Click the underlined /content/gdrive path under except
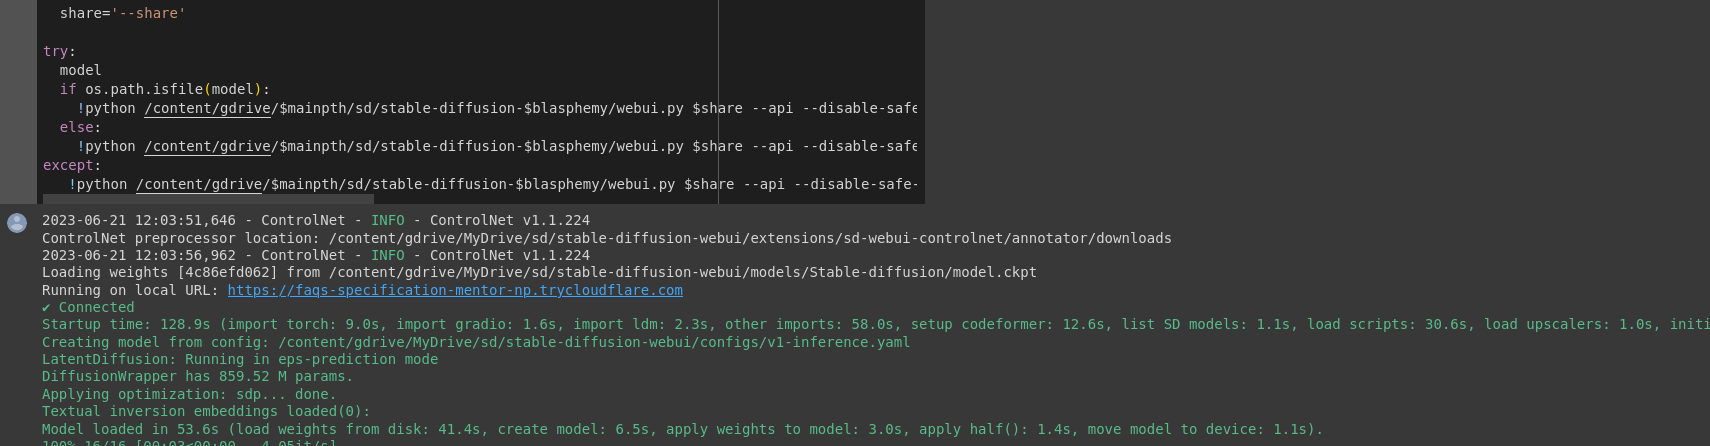 tap(200, 184)
